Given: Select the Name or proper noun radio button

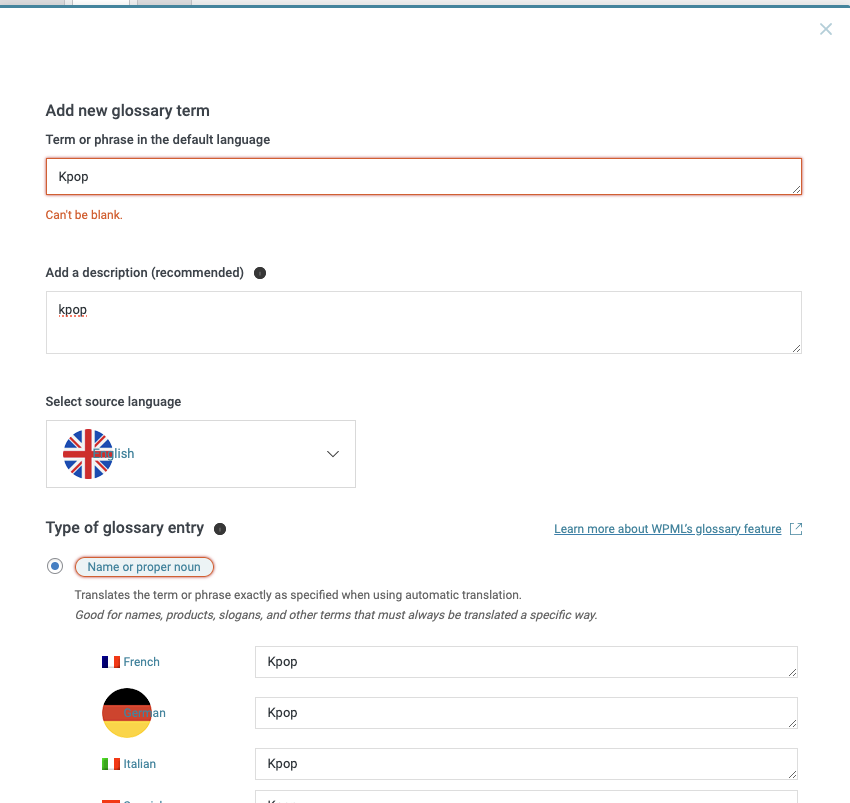Looking at the screenshot, I should (55, 567).
